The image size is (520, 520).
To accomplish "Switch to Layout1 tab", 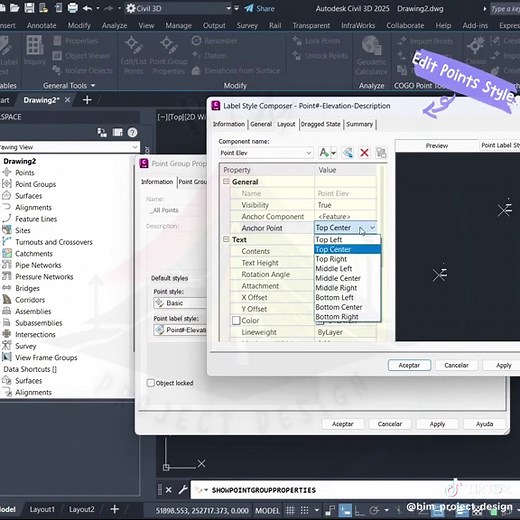I will pos(42,509).
